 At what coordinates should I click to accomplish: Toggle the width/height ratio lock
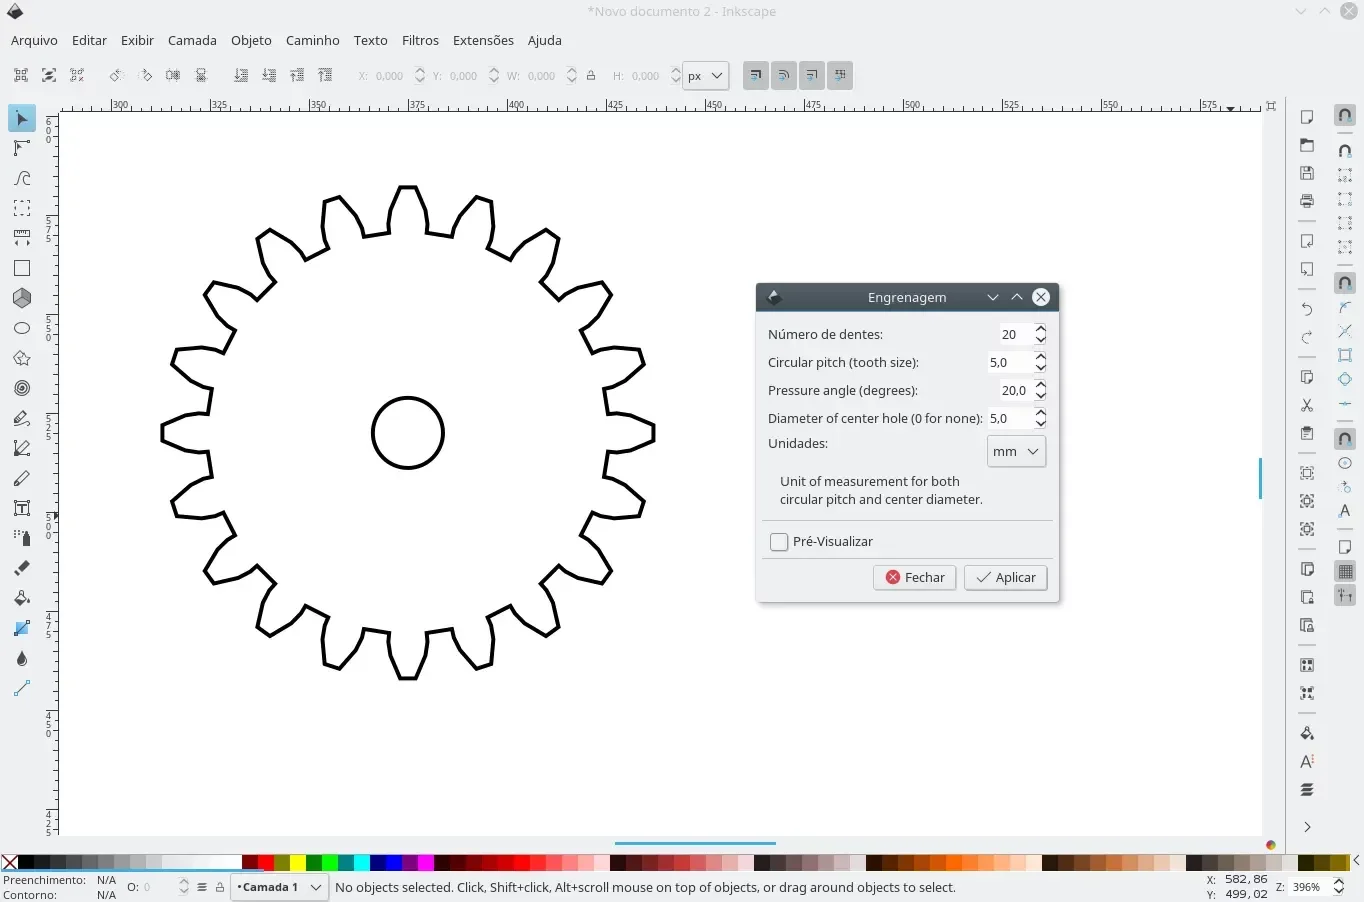point(591,76)
